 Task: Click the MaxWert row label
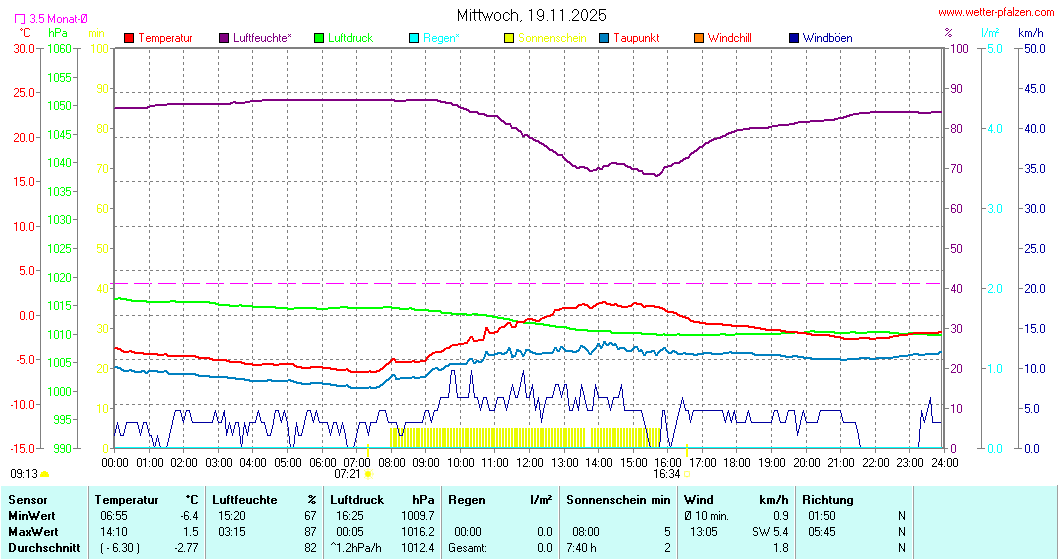click(32, 532)
